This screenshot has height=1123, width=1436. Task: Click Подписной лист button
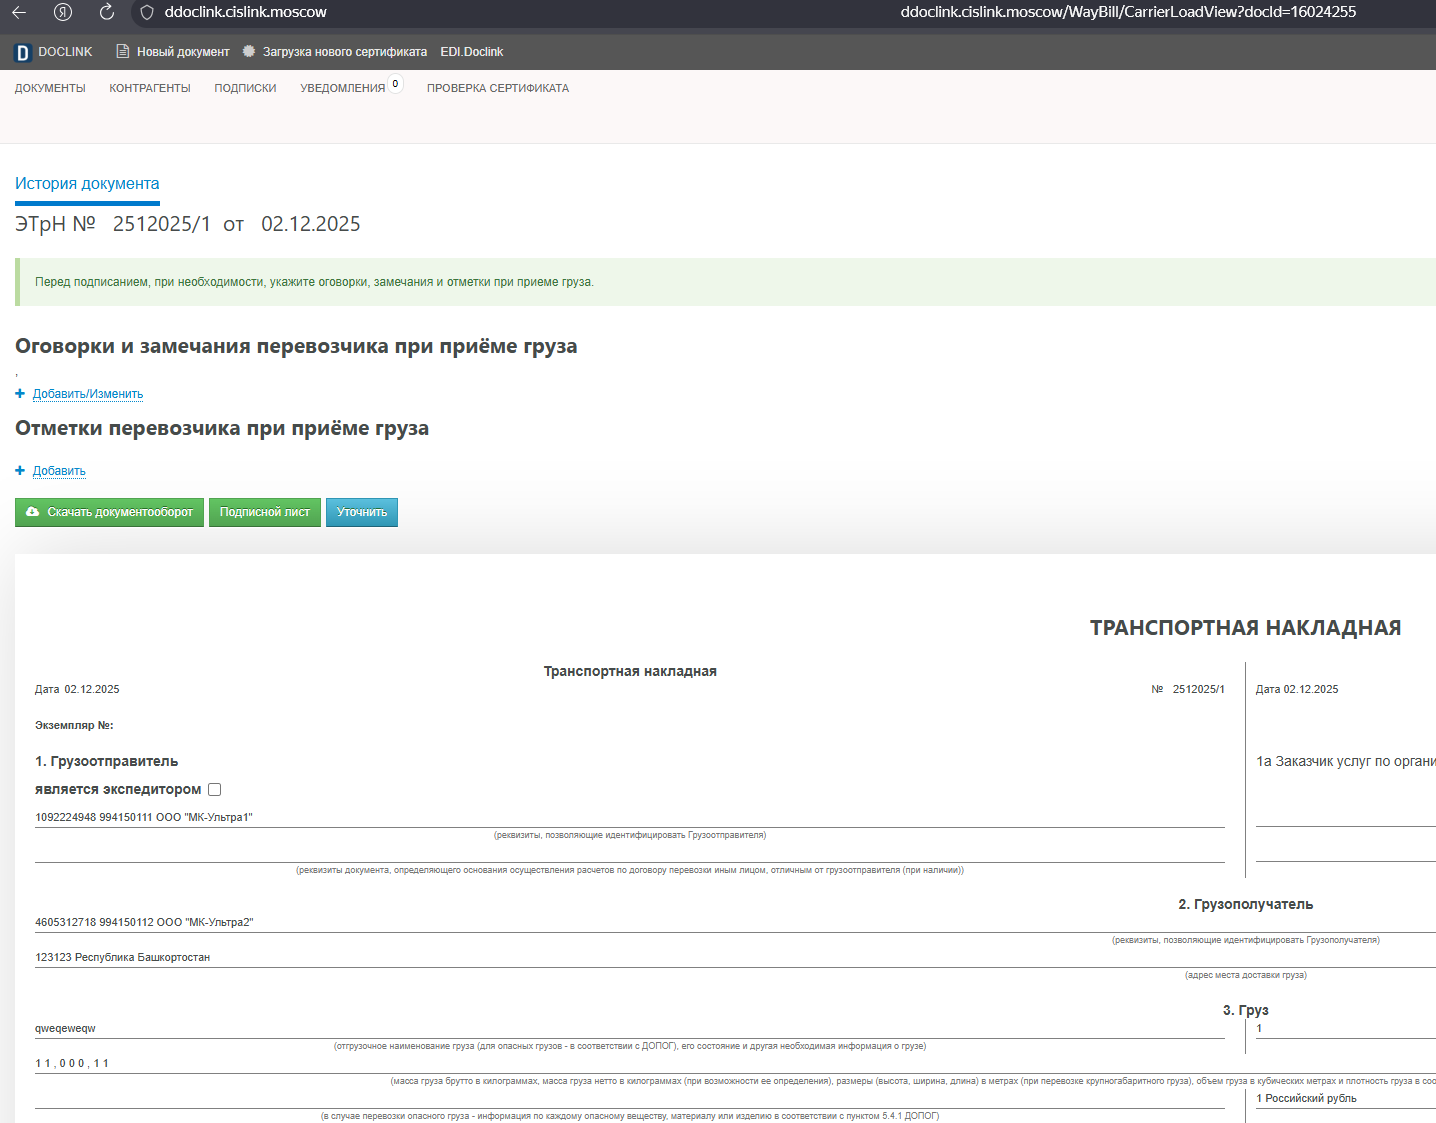(265, 512)
